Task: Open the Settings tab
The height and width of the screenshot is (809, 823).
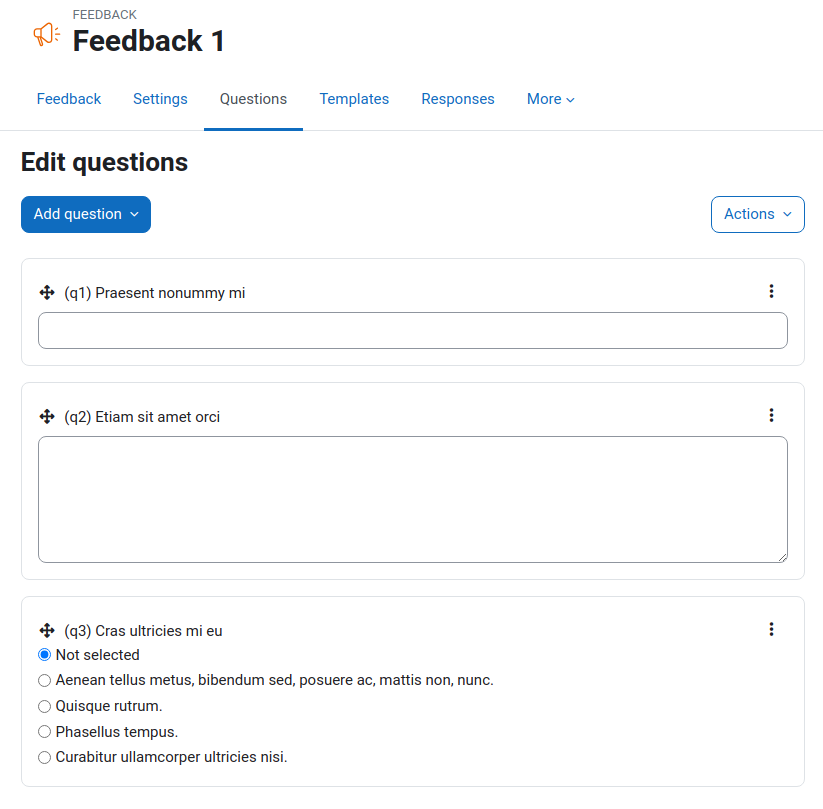Action: [160, 99]
